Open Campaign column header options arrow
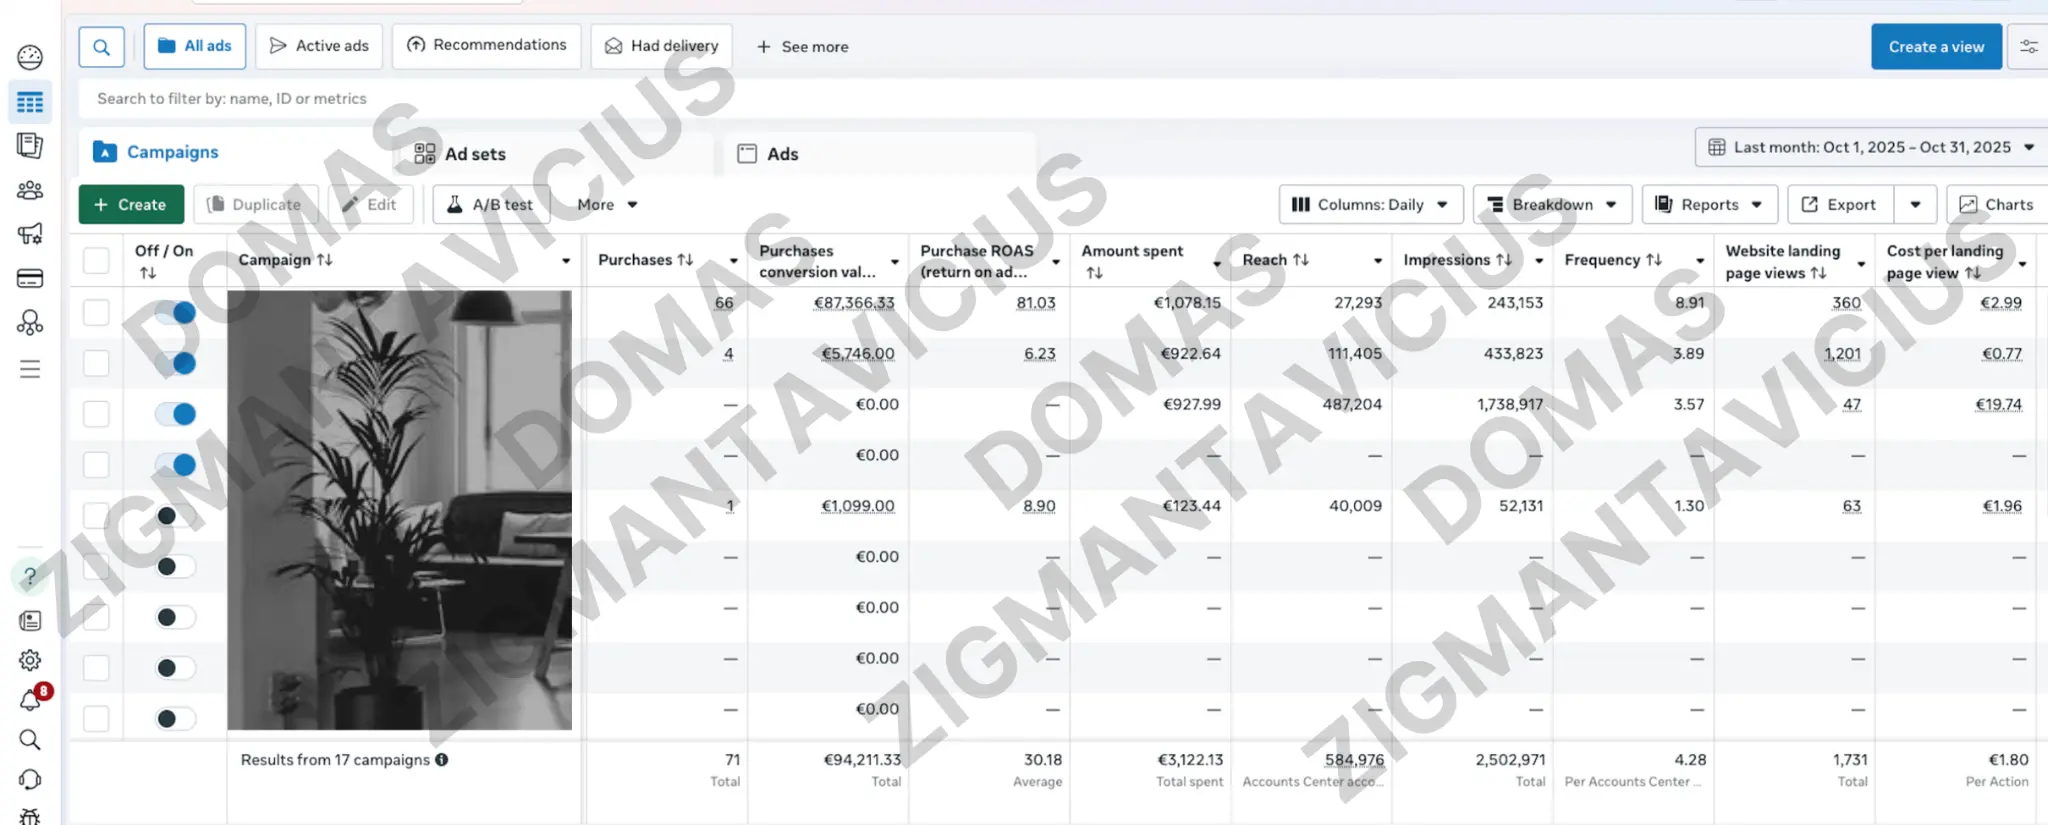 (566, 261)
